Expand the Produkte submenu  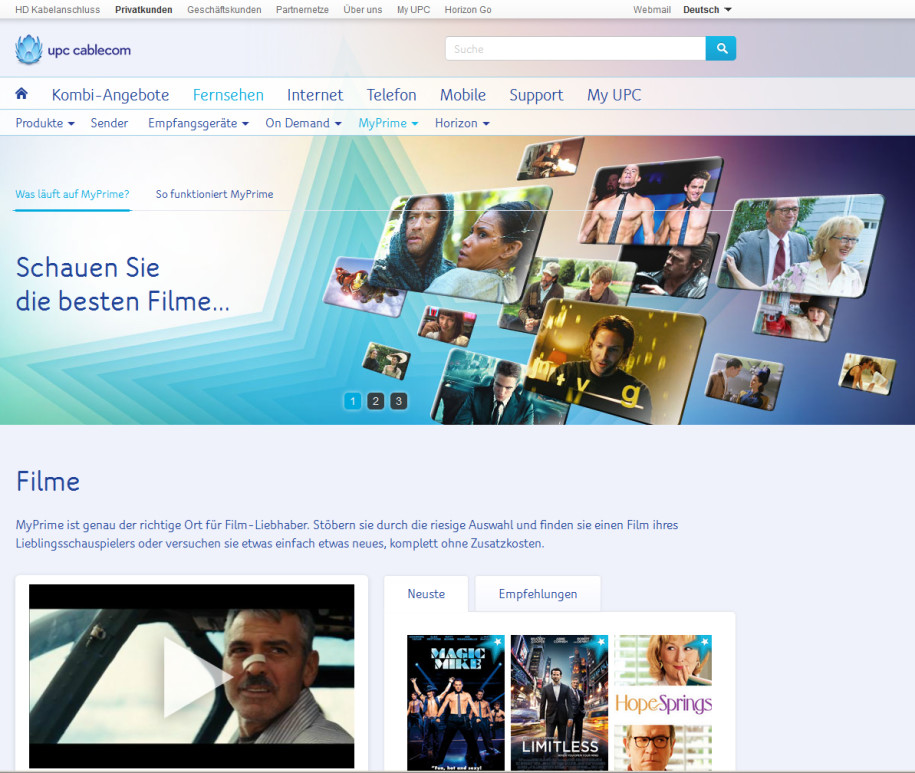coord(45,123)
